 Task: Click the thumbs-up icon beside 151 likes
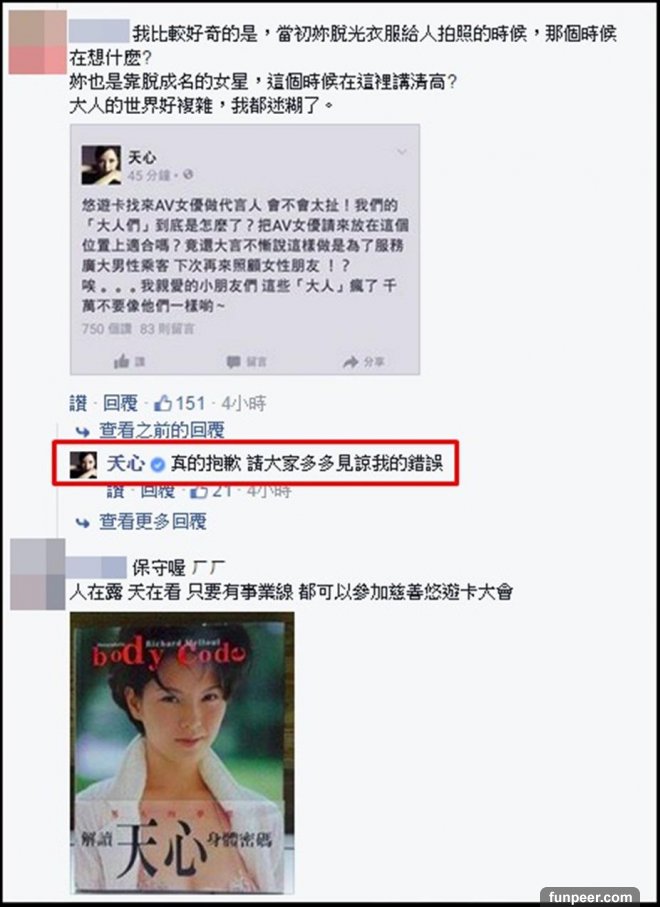click(163, 403)
